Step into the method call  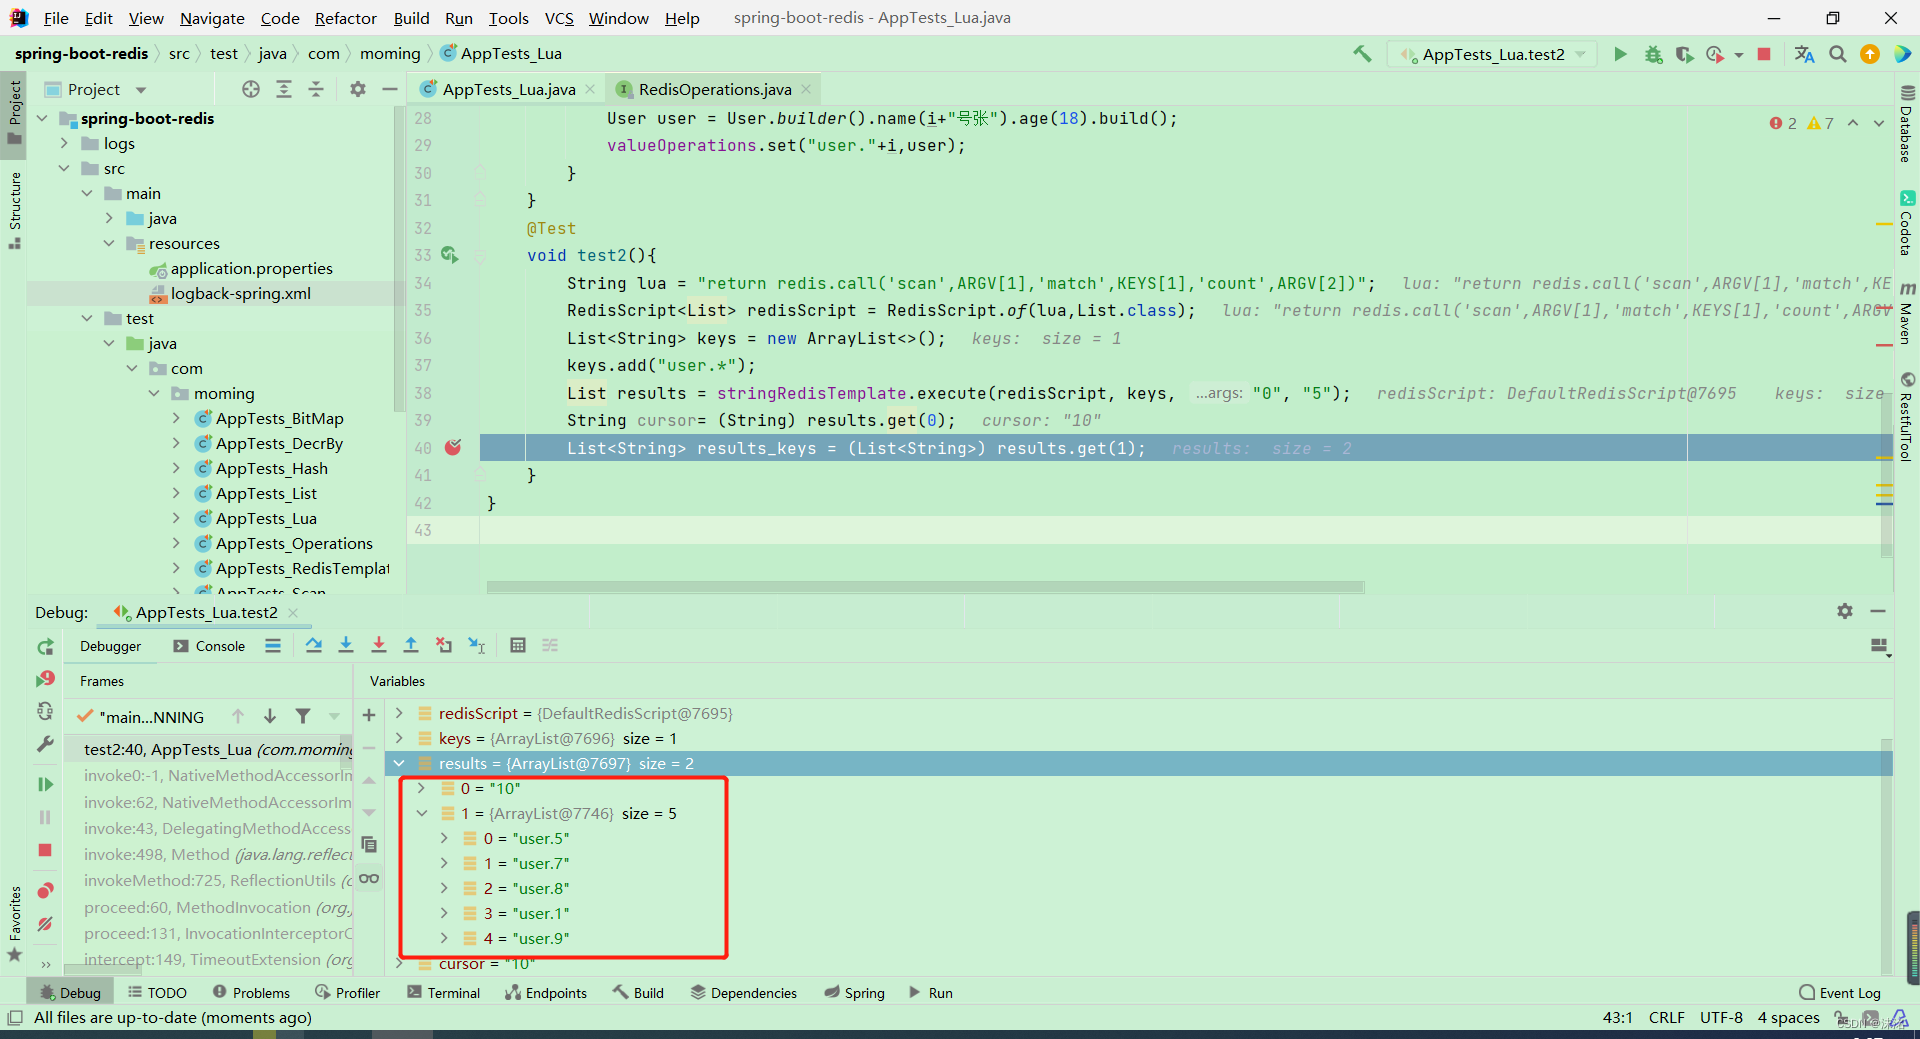(346, 646)
